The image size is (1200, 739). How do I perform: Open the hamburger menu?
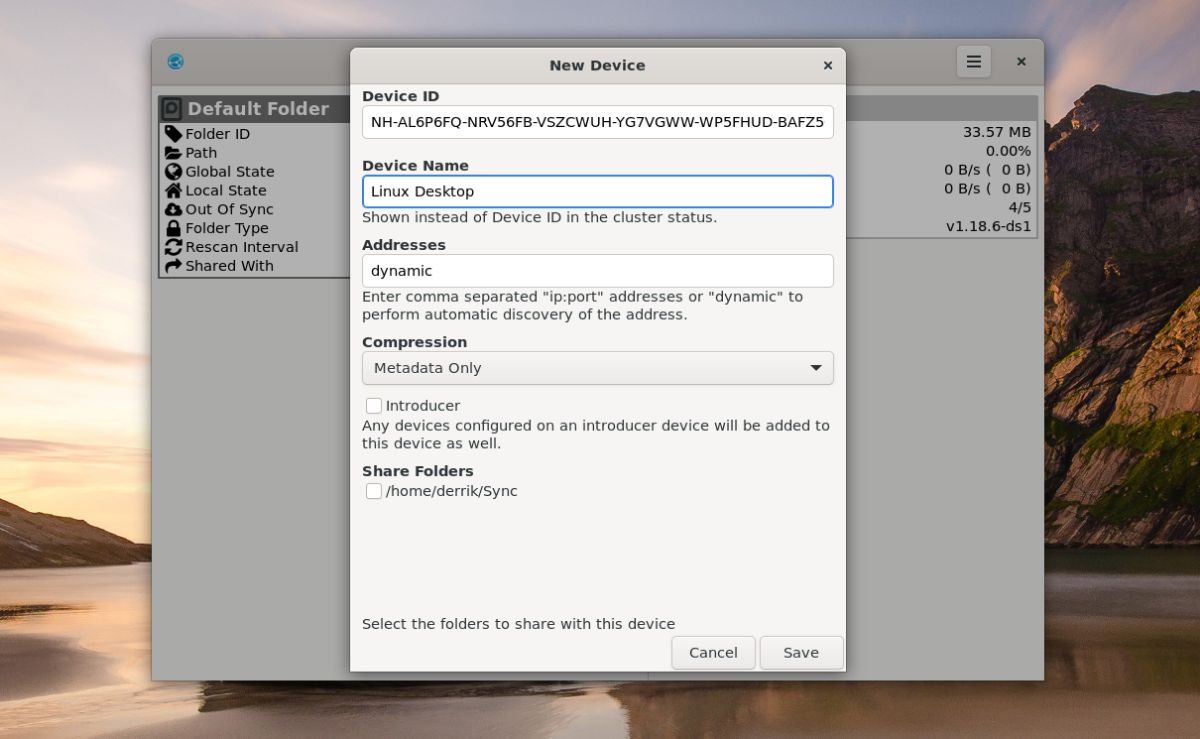point(973,61)
